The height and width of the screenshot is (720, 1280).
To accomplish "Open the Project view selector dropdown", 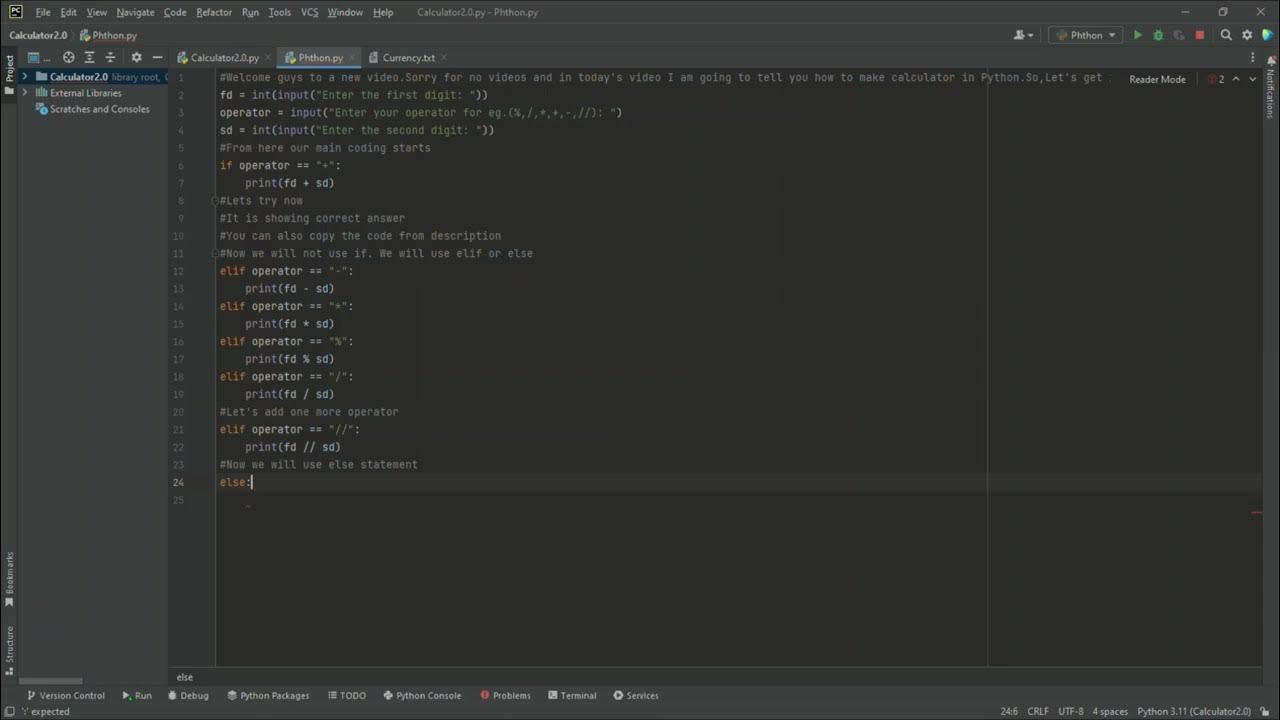I will 38,58.
